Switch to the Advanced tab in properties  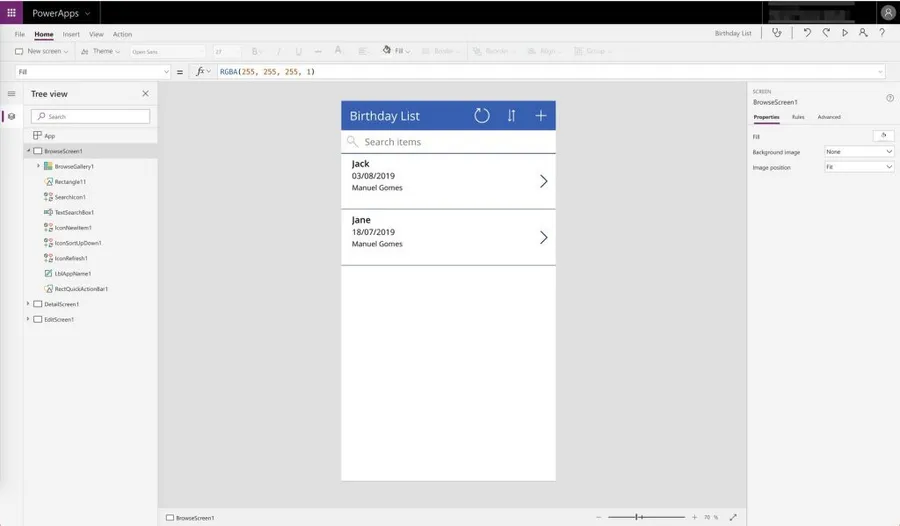tap(829, 117)
